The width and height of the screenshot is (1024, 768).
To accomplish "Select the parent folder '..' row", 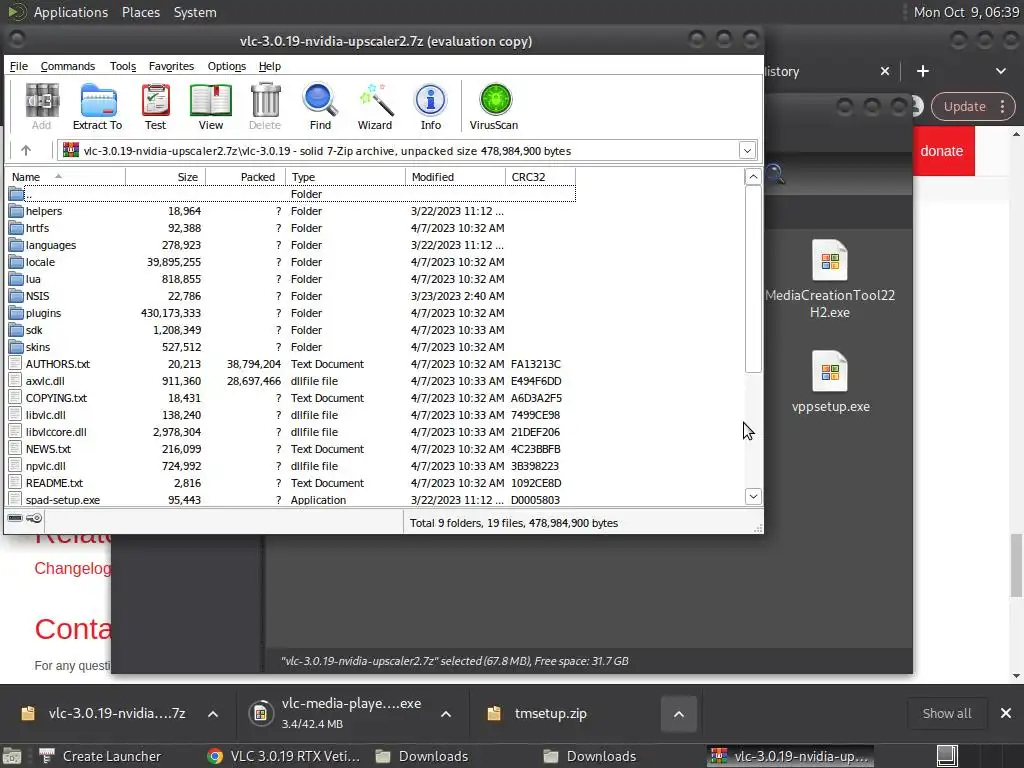I will click(291, 194).
